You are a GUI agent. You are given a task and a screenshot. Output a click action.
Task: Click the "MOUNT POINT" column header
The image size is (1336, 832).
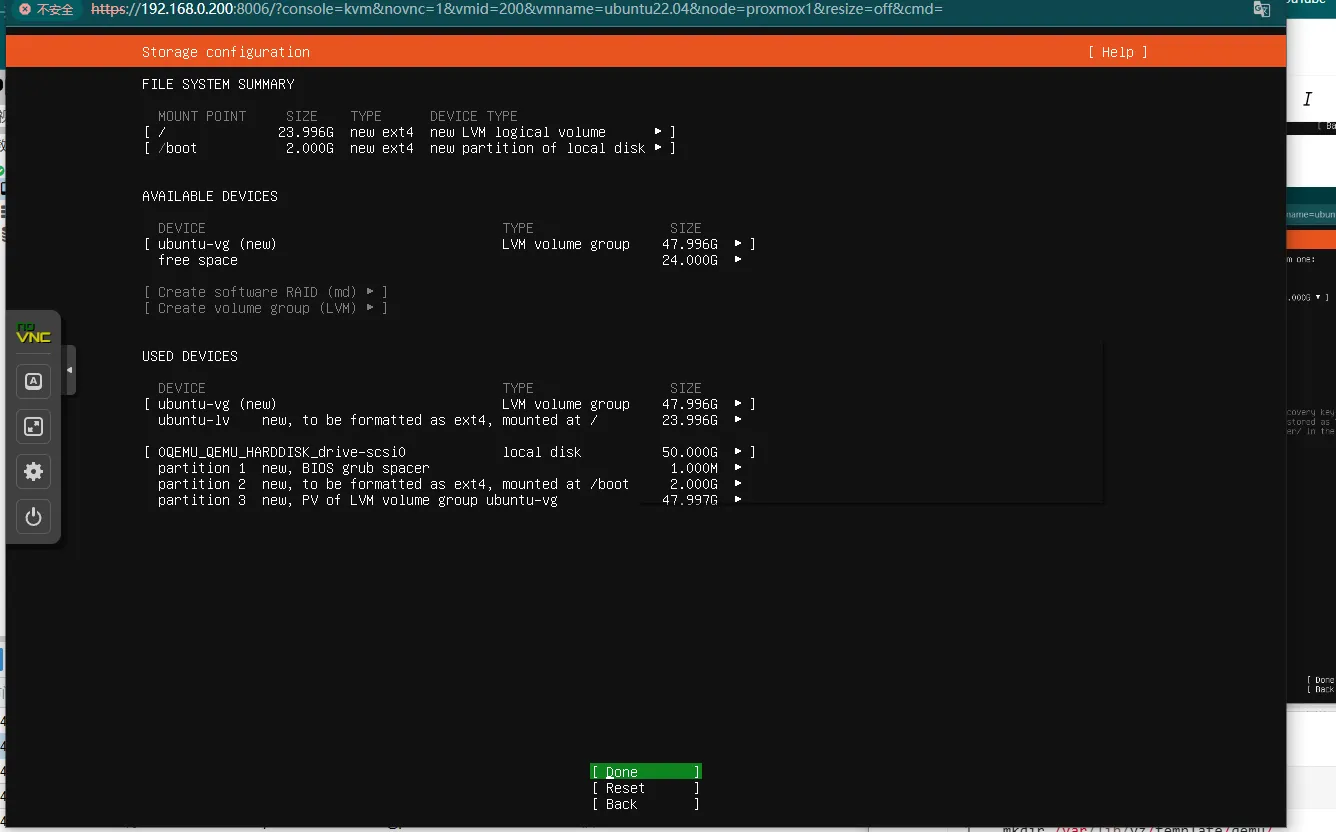(202, 116)
